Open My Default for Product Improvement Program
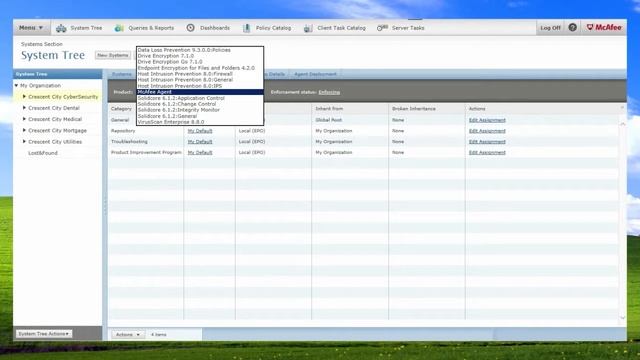The image size is (640, 360). coord(200,153)
